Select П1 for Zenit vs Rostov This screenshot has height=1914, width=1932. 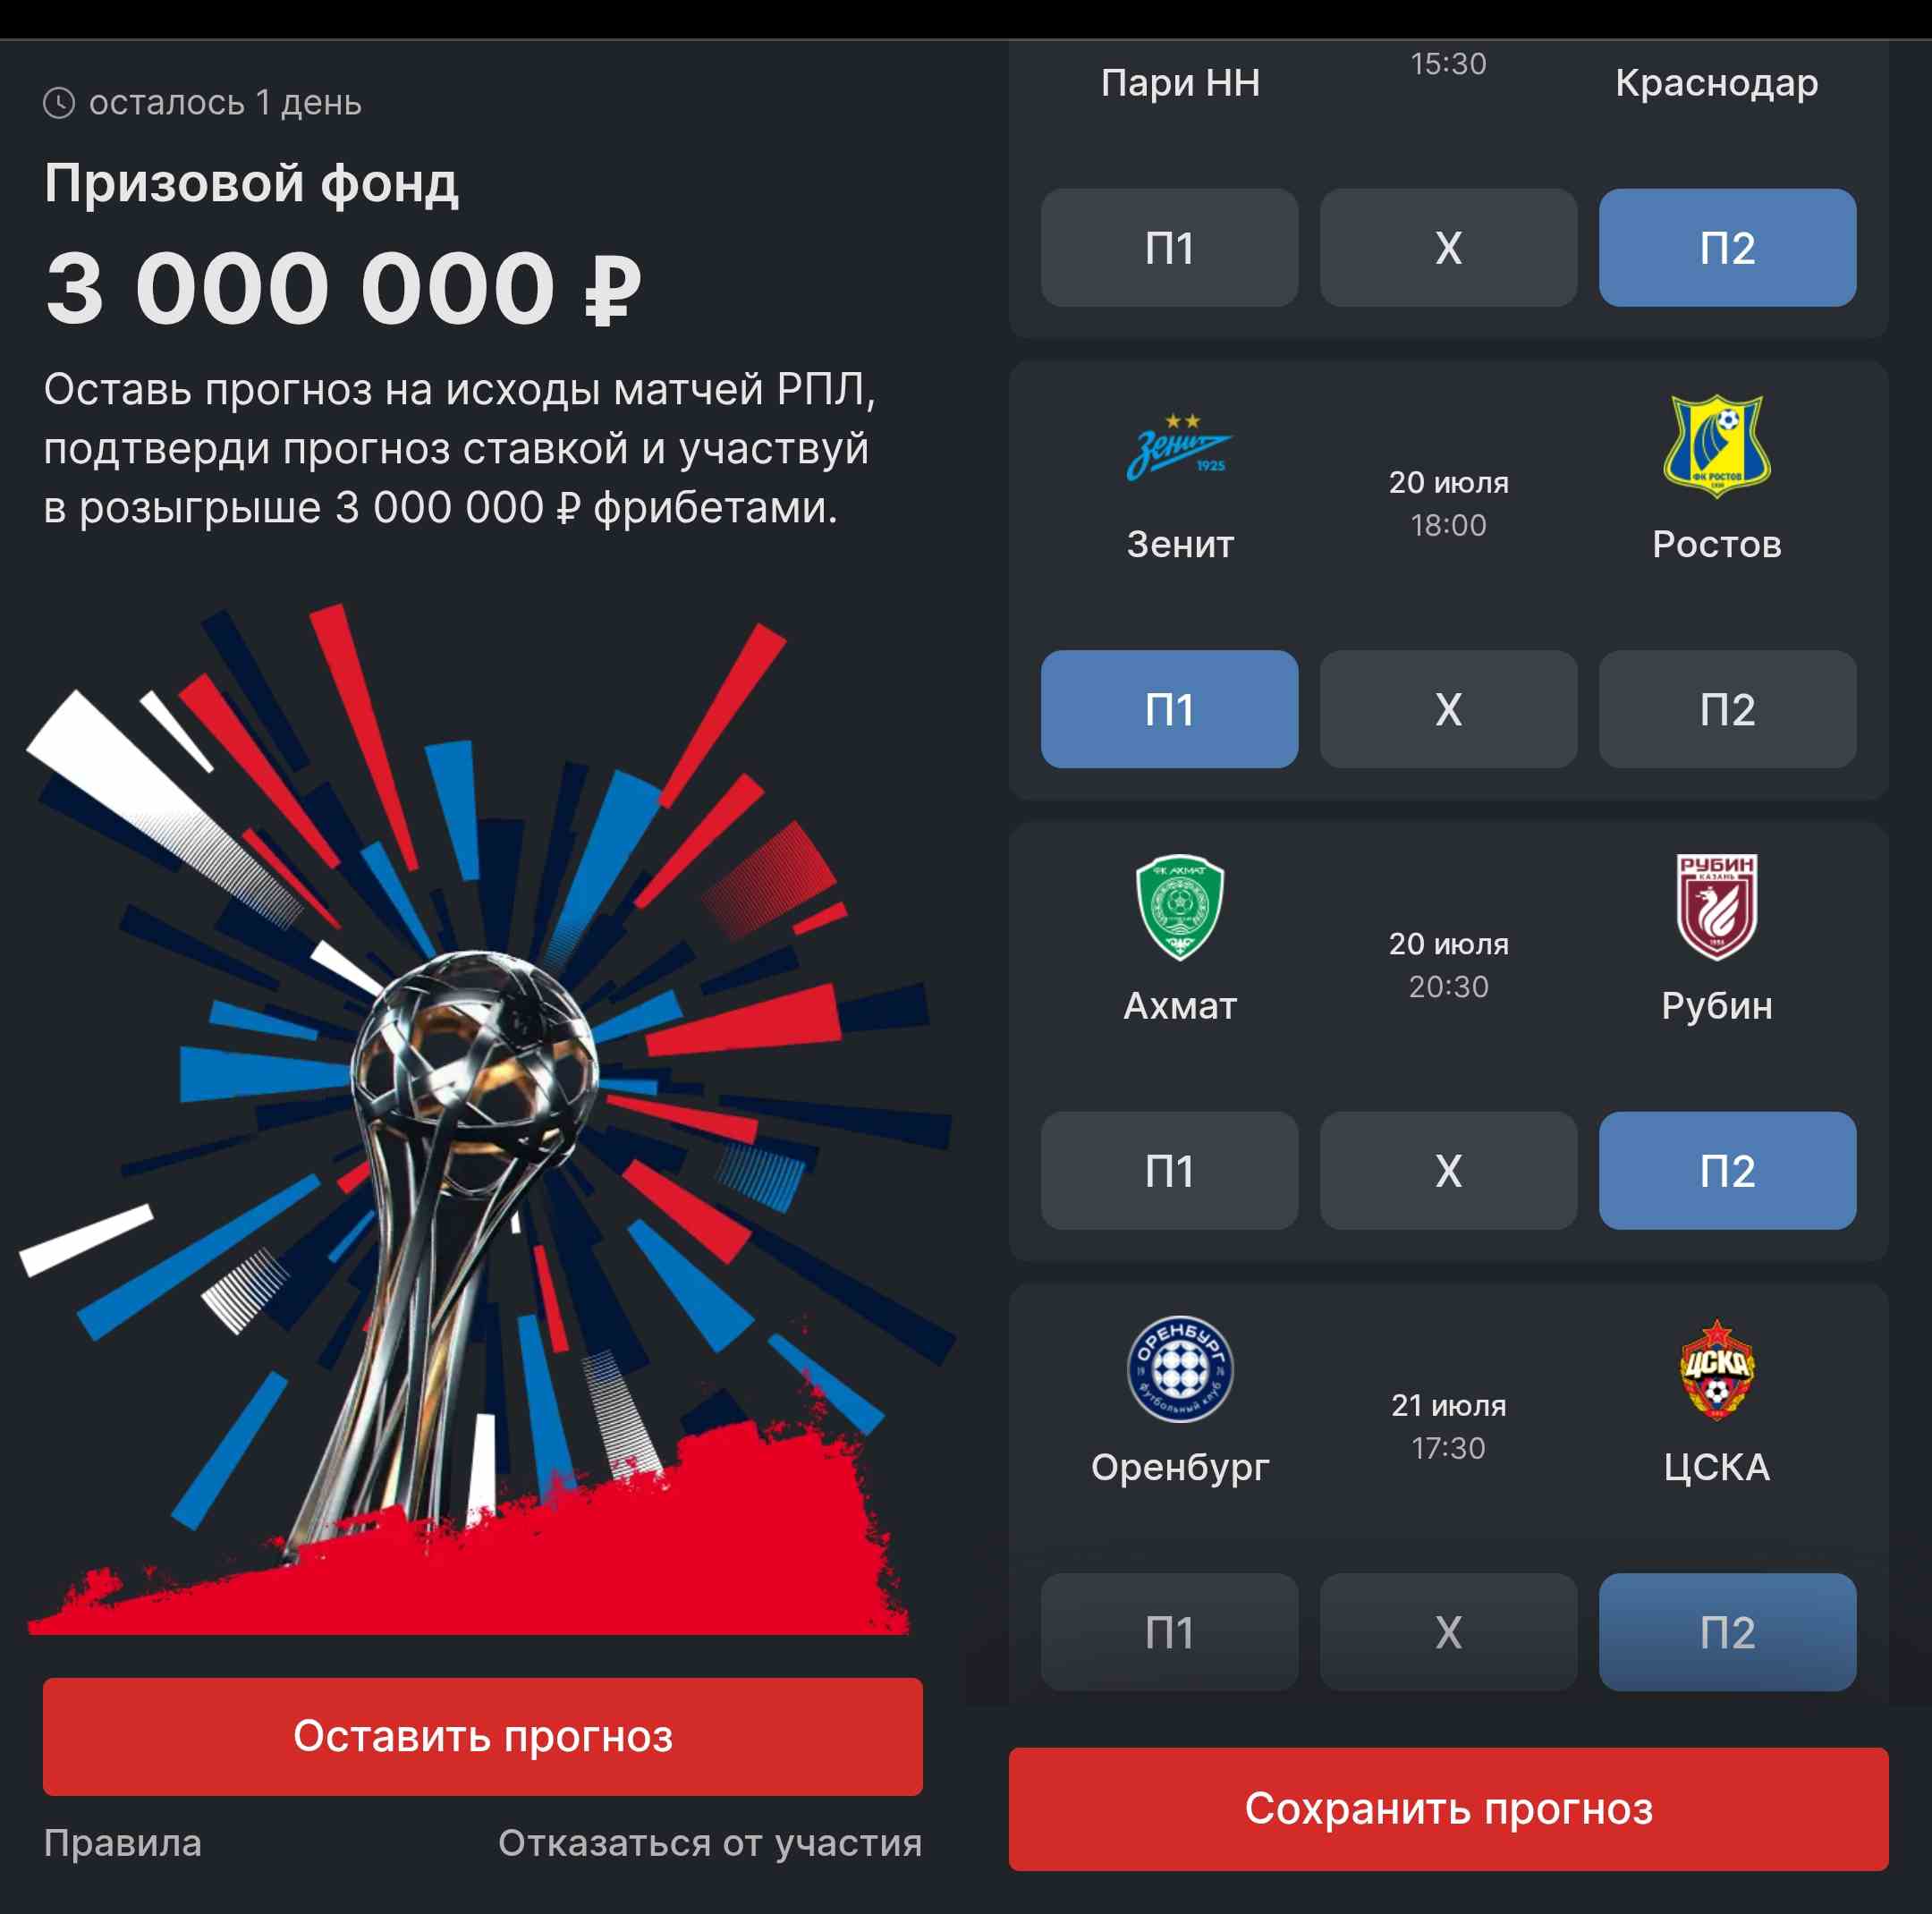pos(1169,709)
